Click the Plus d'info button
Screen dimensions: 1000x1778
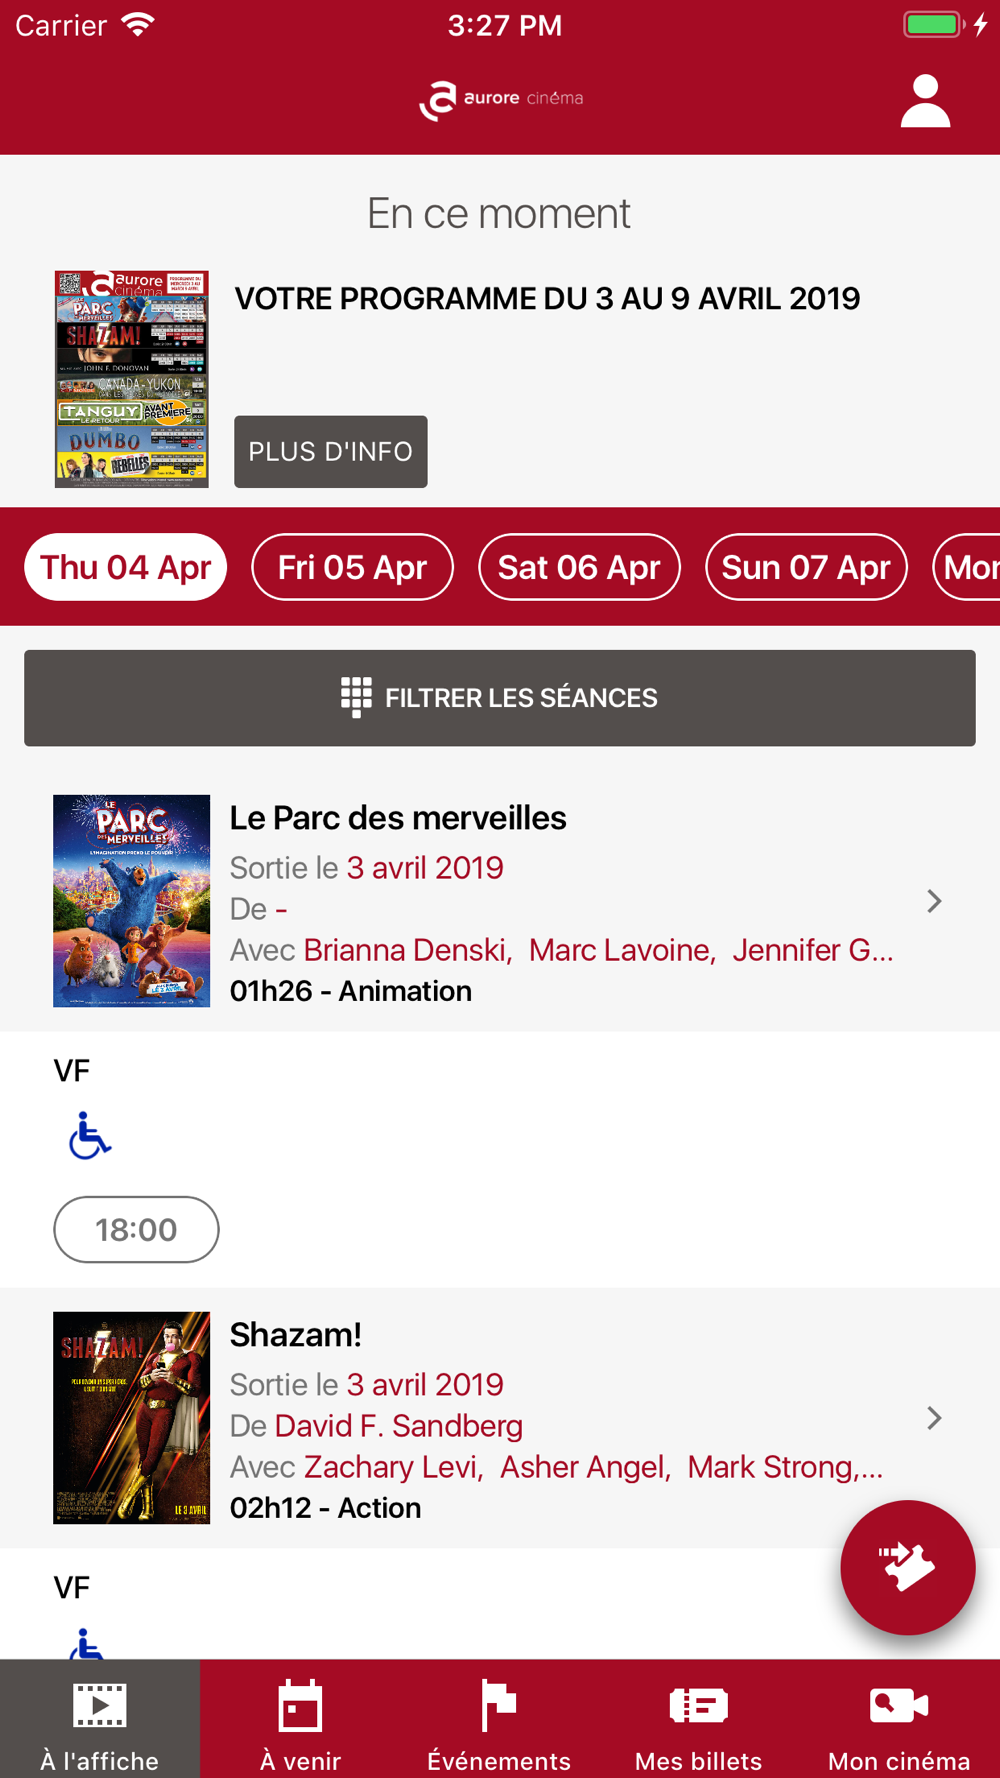coord(331,452)
